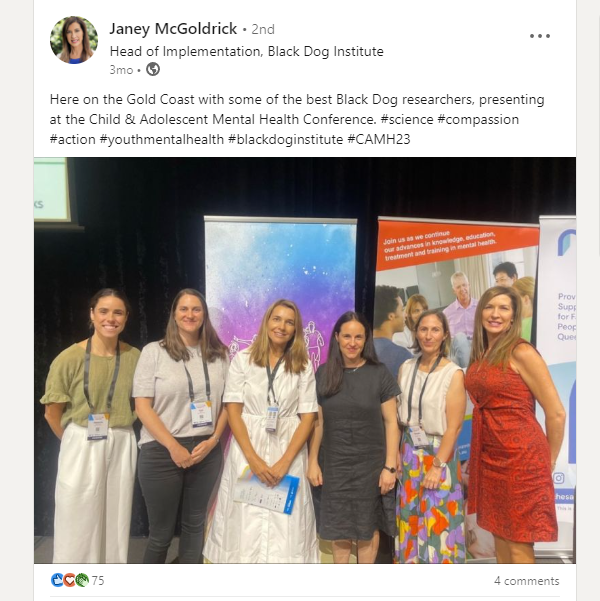
Task: Click the like reaction icon
Action: pyautogui.click(x=57, y=580)
